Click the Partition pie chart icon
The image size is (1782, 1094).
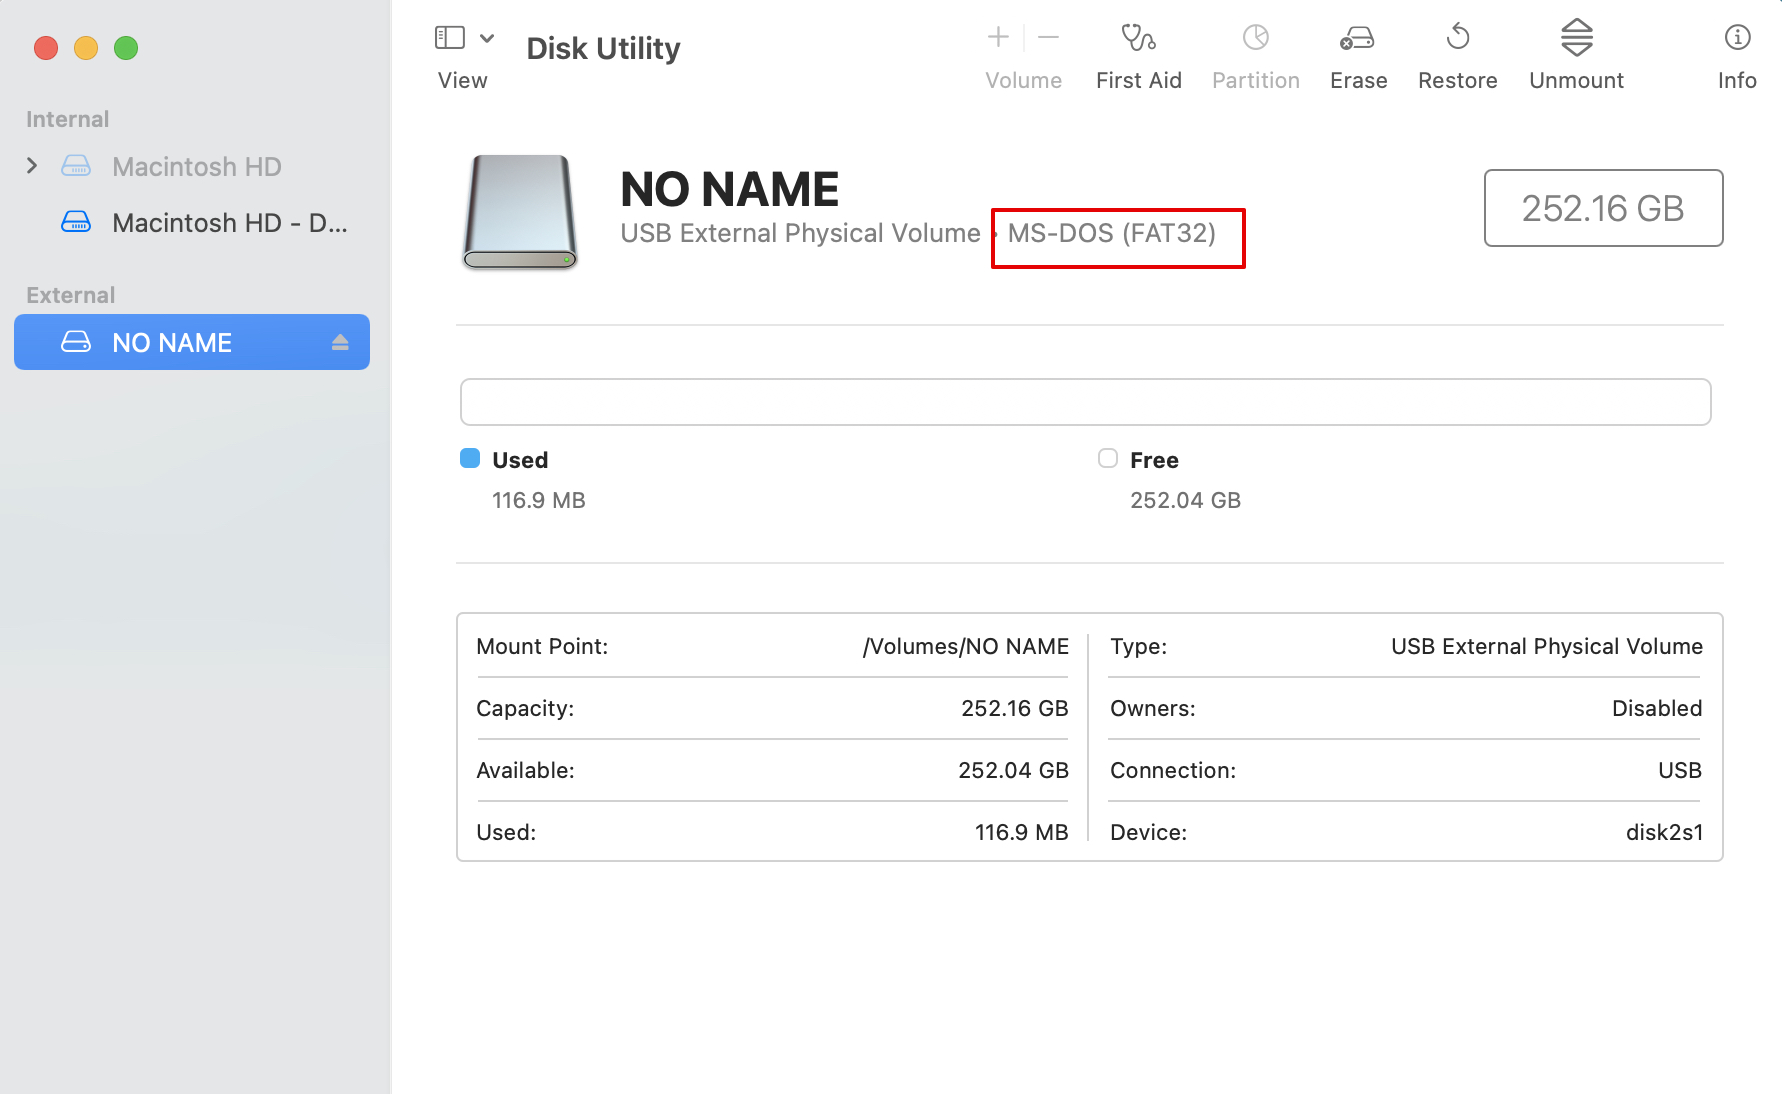(1256, 38)
